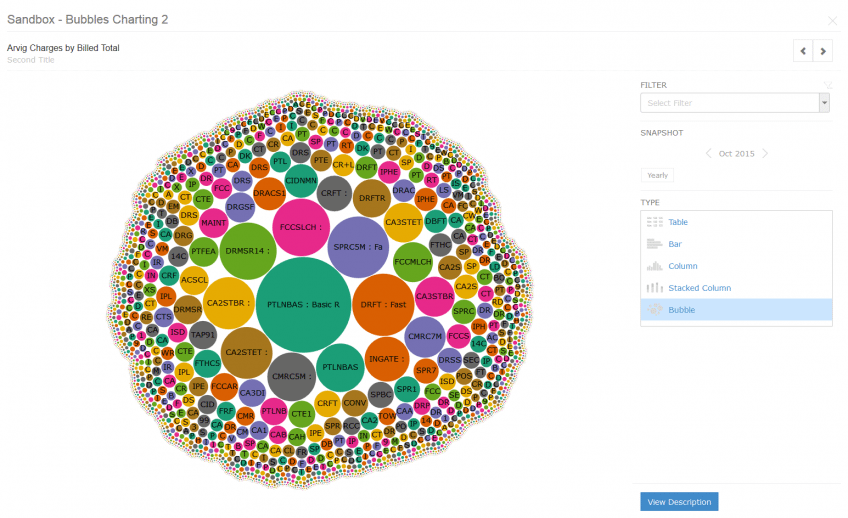Click the filter funnel icon
The height and width of the screenshot is (518, 848).
(827, 85)
